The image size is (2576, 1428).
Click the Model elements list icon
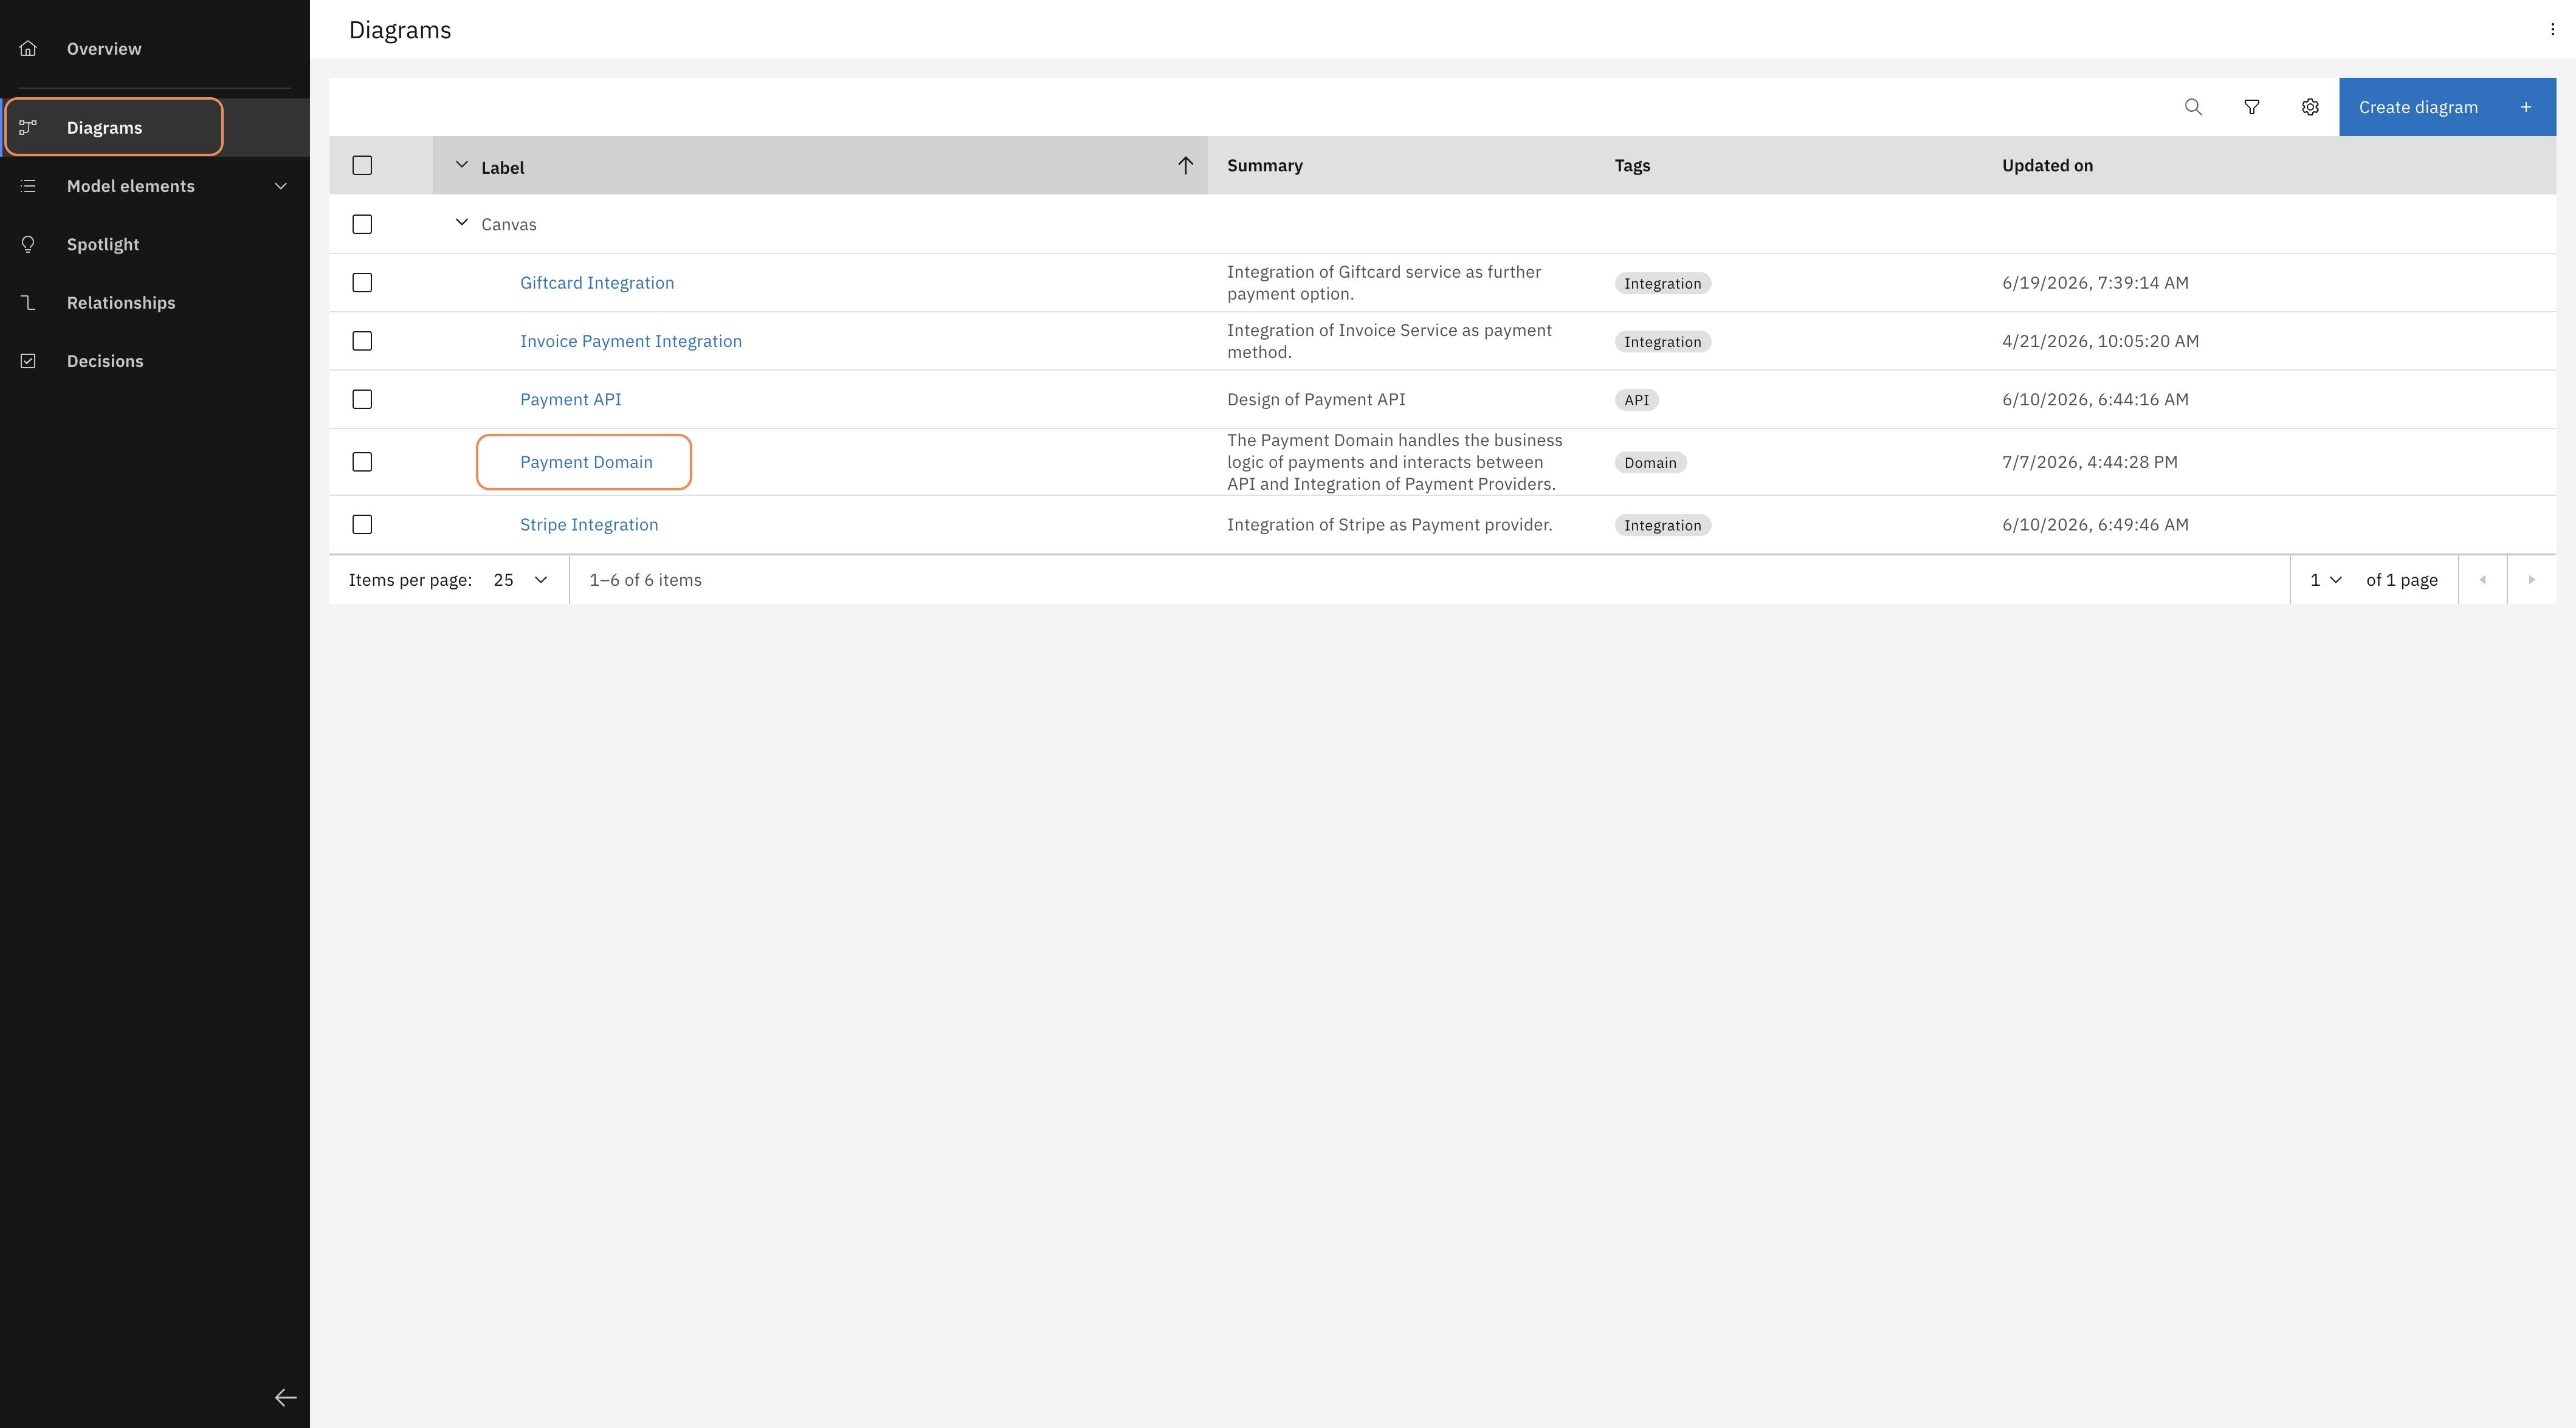click(x=28, y=186)
